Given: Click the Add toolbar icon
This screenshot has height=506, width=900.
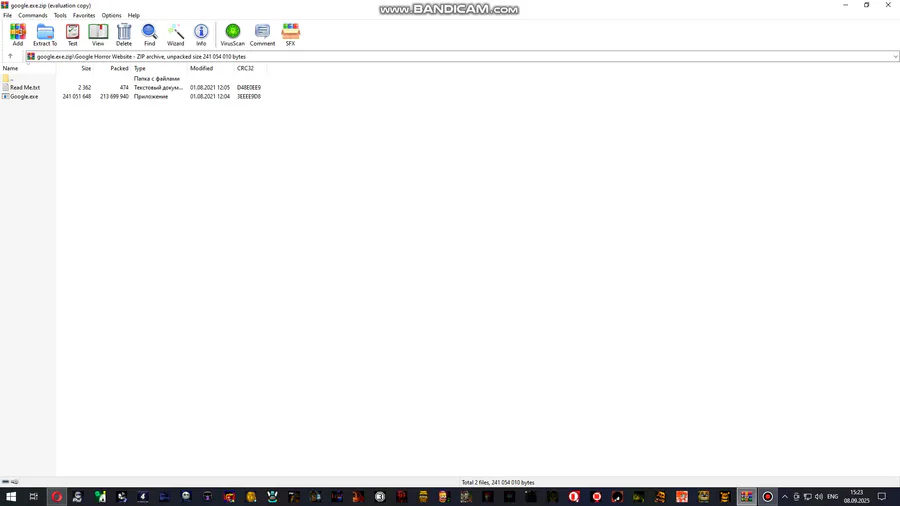Looking at the screenshot, I should coord(18,34).
